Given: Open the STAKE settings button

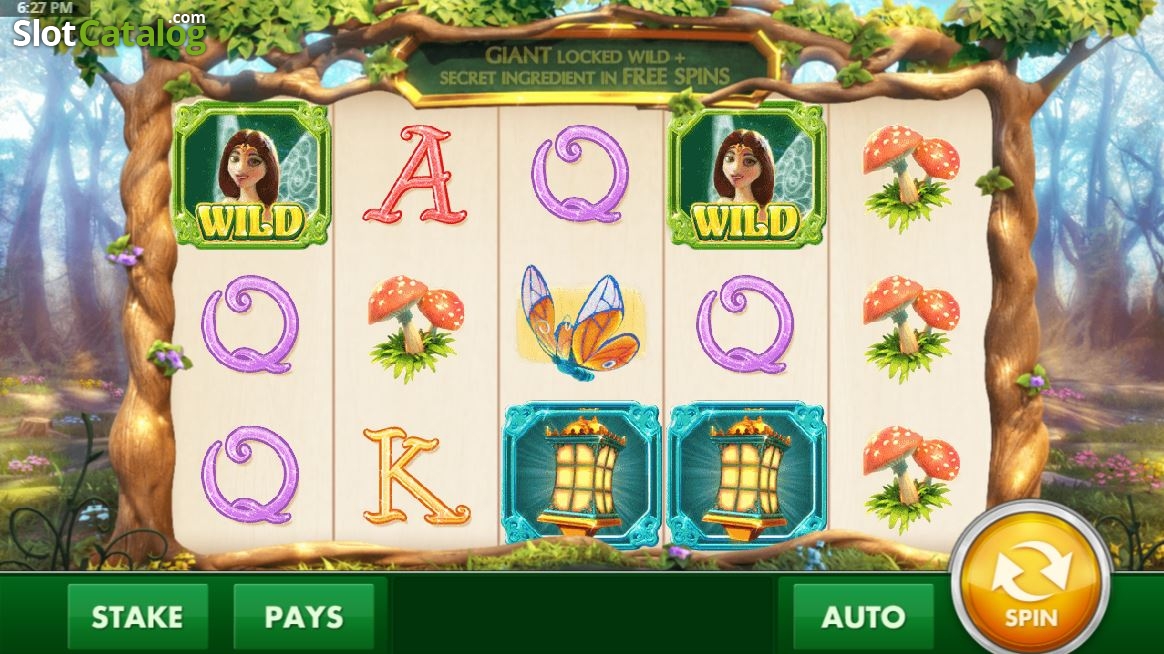Looking at the screenshot, I should click(x=137, y=617).
